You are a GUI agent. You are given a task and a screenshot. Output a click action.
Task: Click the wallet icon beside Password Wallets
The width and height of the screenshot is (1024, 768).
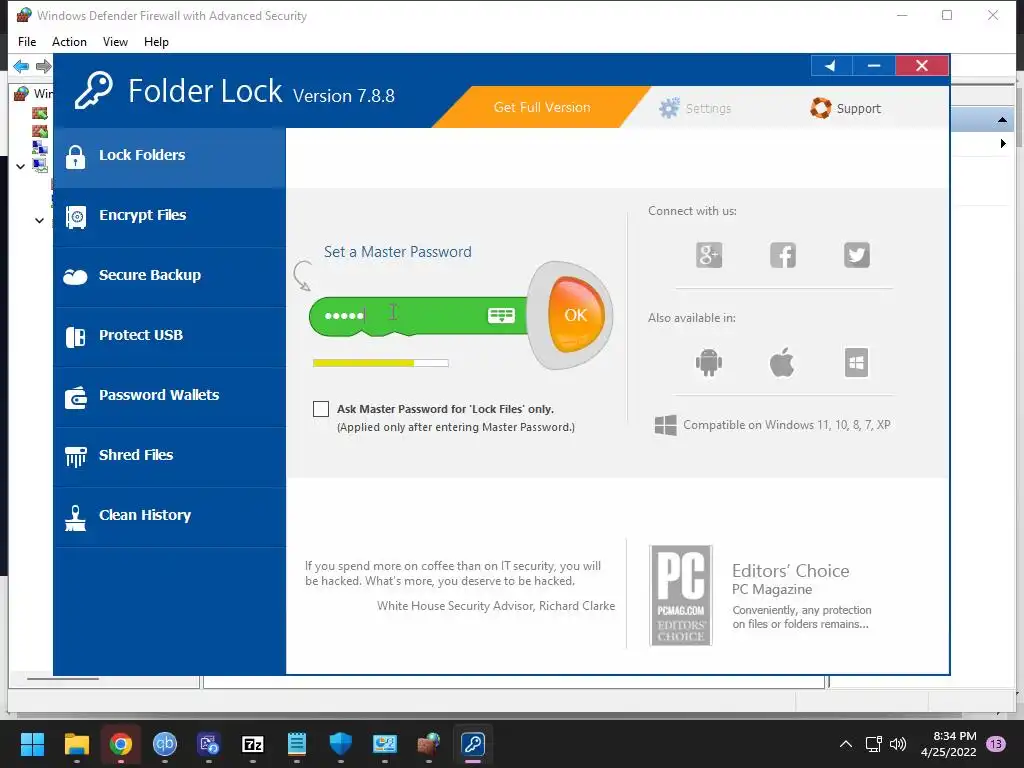click(x=76, y=397)
